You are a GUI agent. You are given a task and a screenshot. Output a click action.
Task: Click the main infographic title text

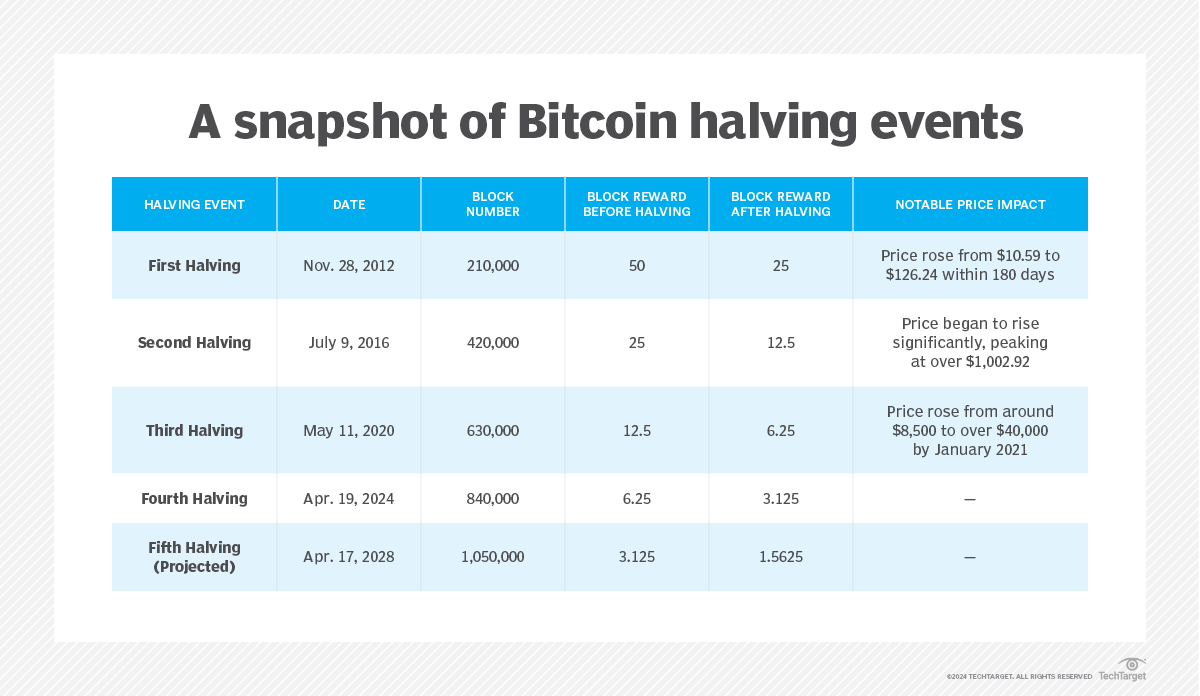(606, 122)
